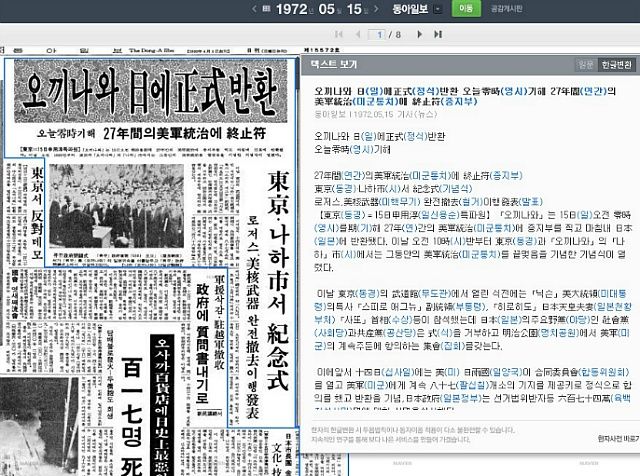Go to the next page

(x=419, y=34)
